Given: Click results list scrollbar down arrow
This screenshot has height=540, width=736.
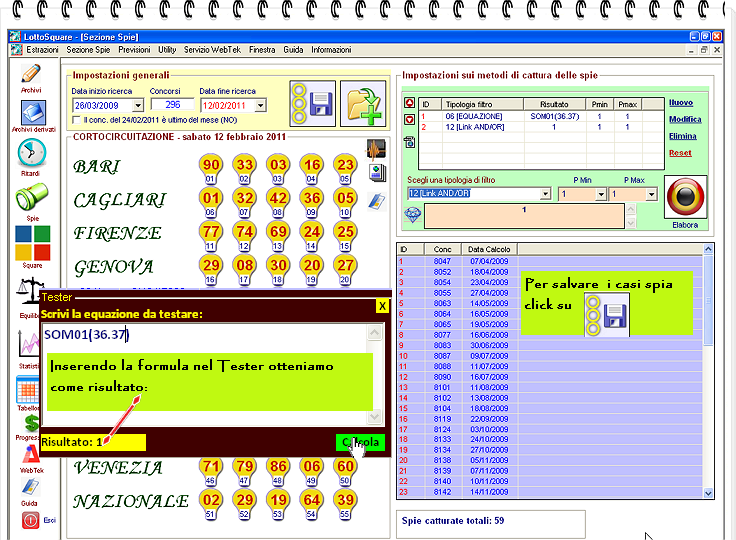Looking at the screenshot, I should (708, 493).
